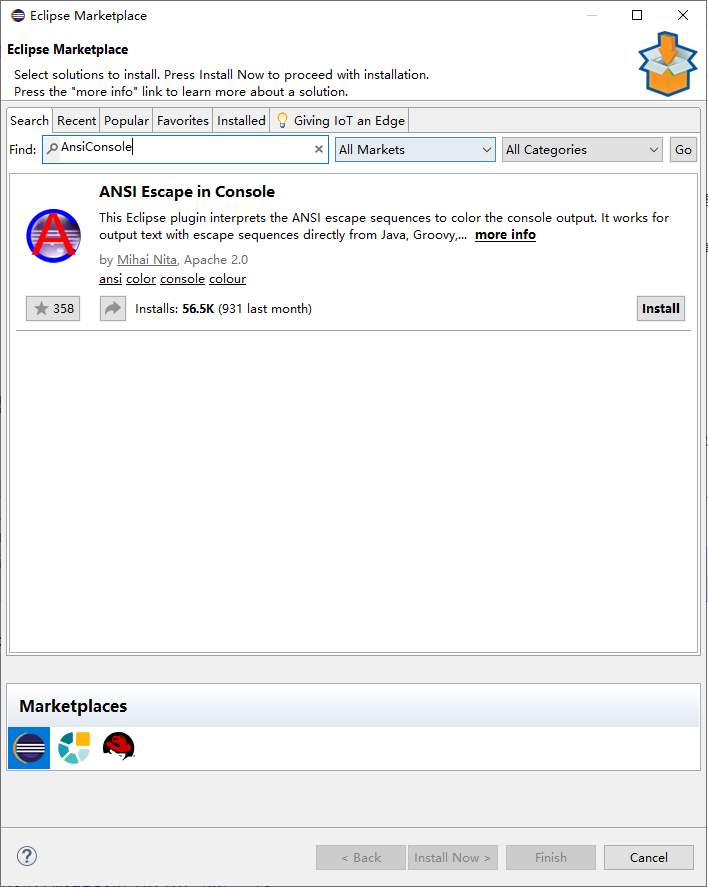Viewport: 708px width, 887px height.
Task: Open the Mihai Nita author link
Action: (x=146, y=260)
